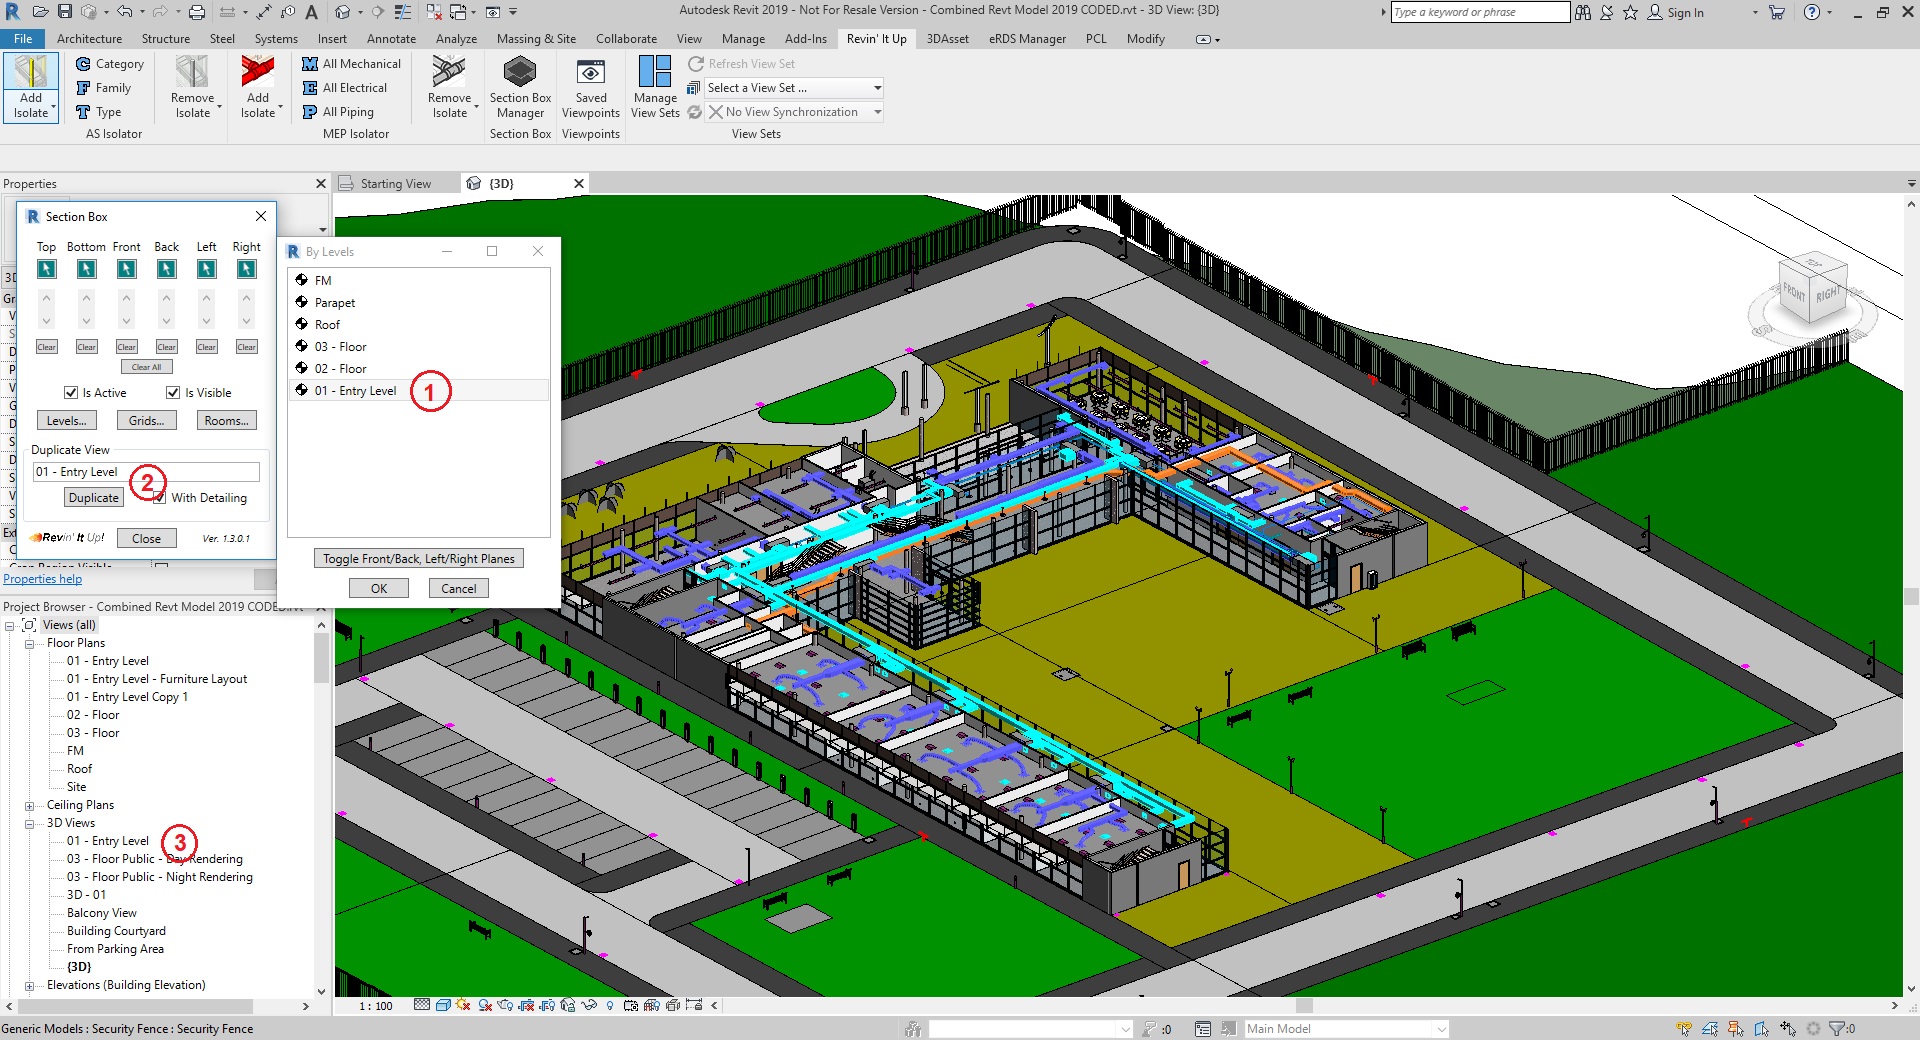Open the No View Synchronization dropdown
Screen dimensions: 1920x1040
click(794, 112)
